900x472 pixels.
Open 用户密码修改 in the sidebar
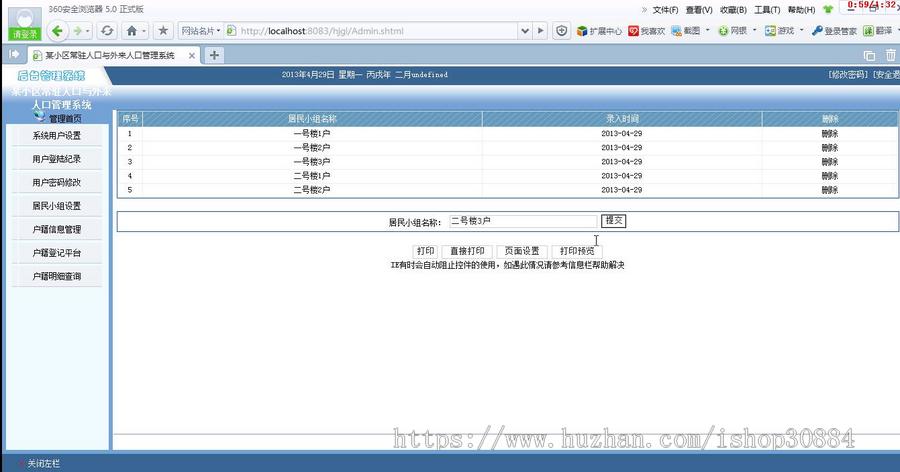coord(56,183)
